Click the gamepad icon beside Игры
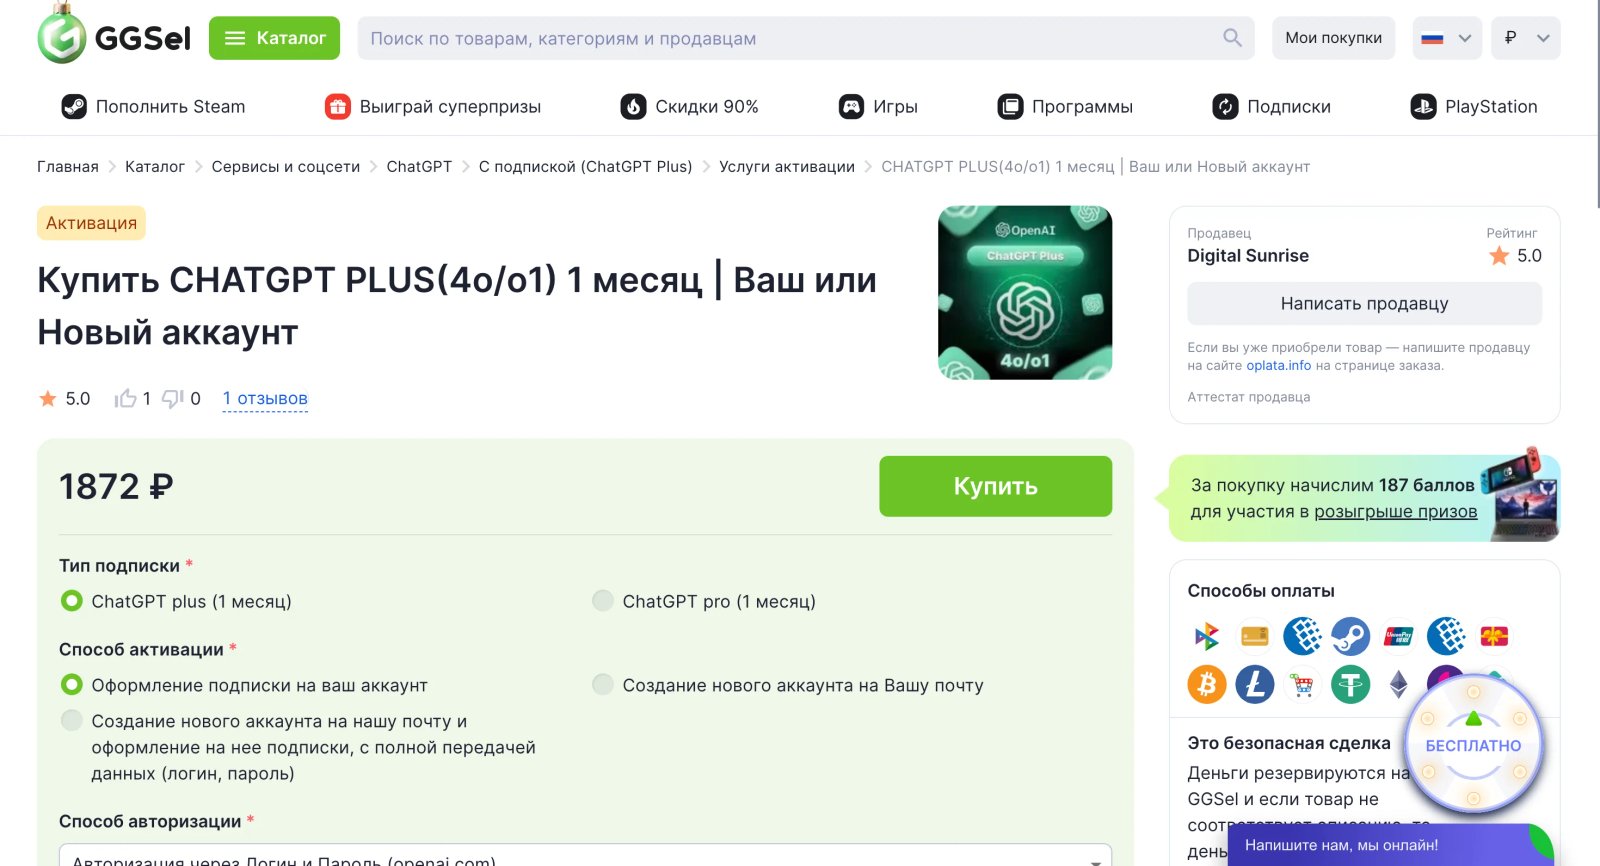1600x866 pixels. pos(851,107)
